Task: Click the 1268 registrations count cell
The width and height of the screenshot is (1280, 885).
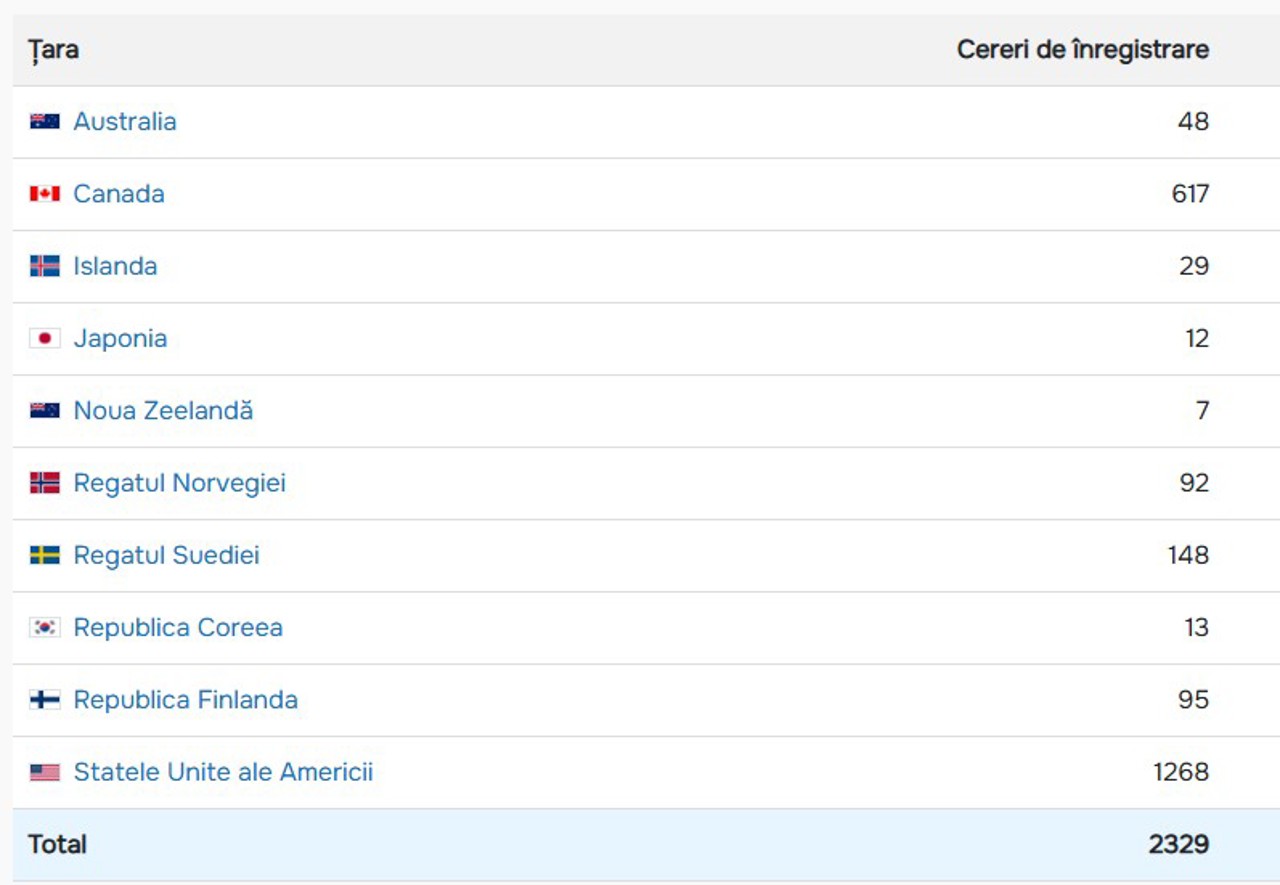Action: (x=1180, y=772)
